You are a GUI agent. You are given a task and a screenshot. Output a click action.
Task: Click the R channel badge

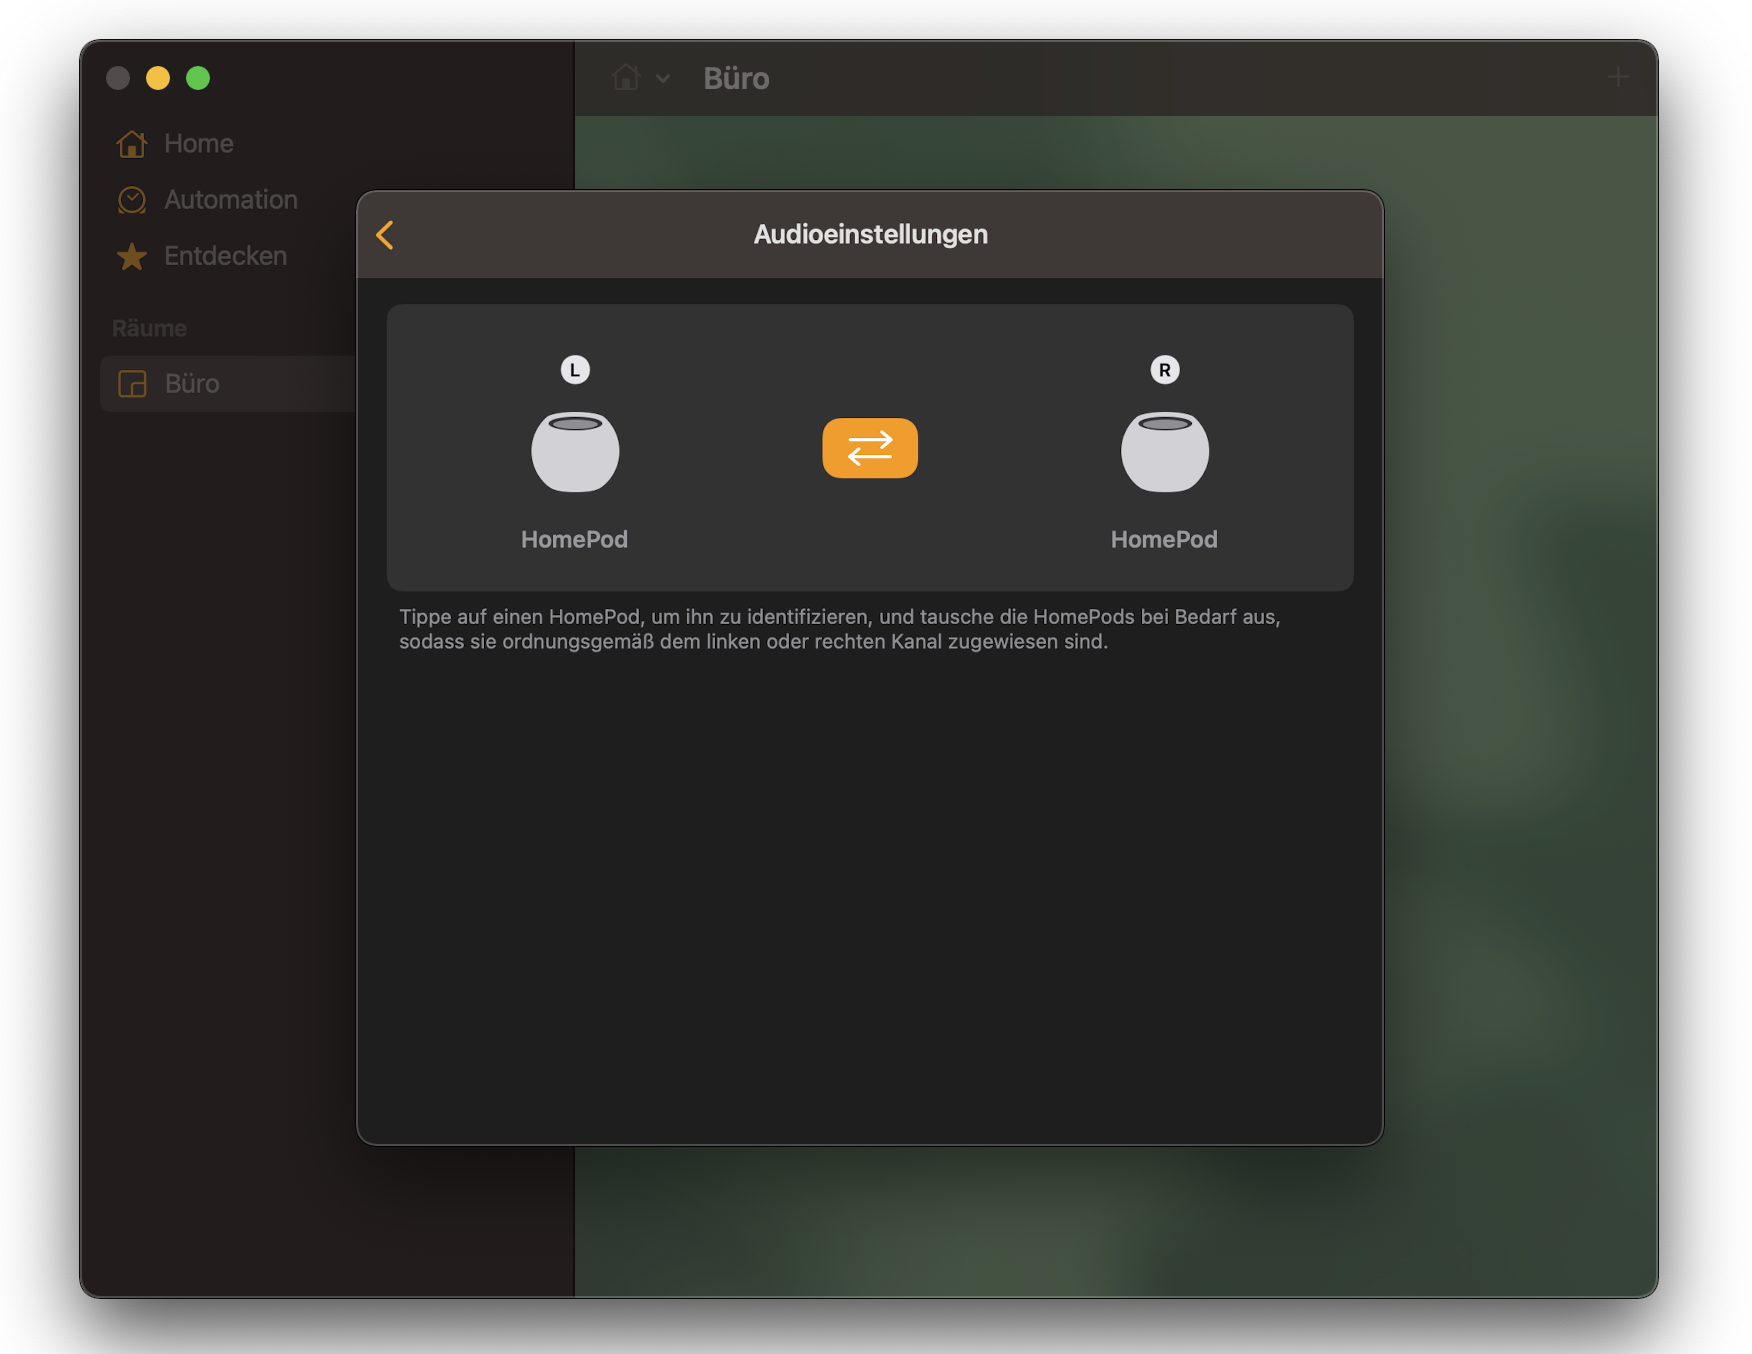[x=1164, y=370]
